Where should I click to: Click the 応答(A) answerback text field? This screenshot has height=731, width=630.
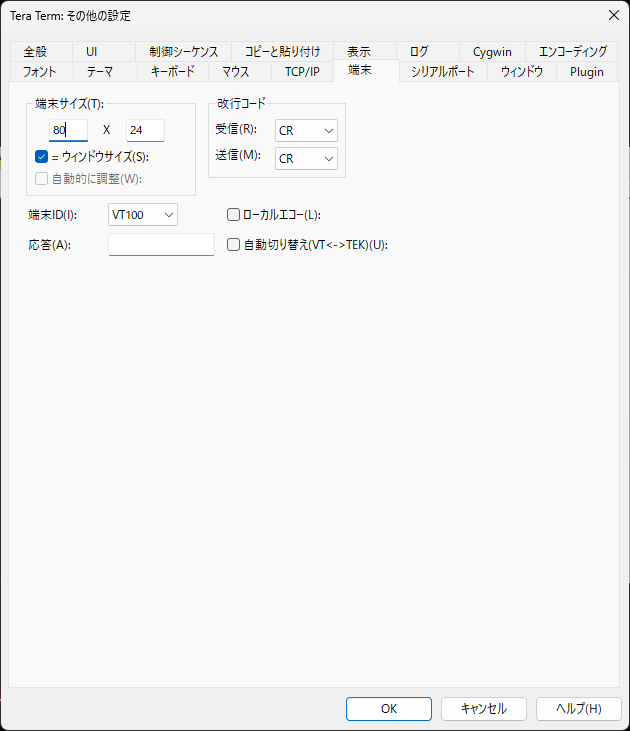[x=161, y=244]
